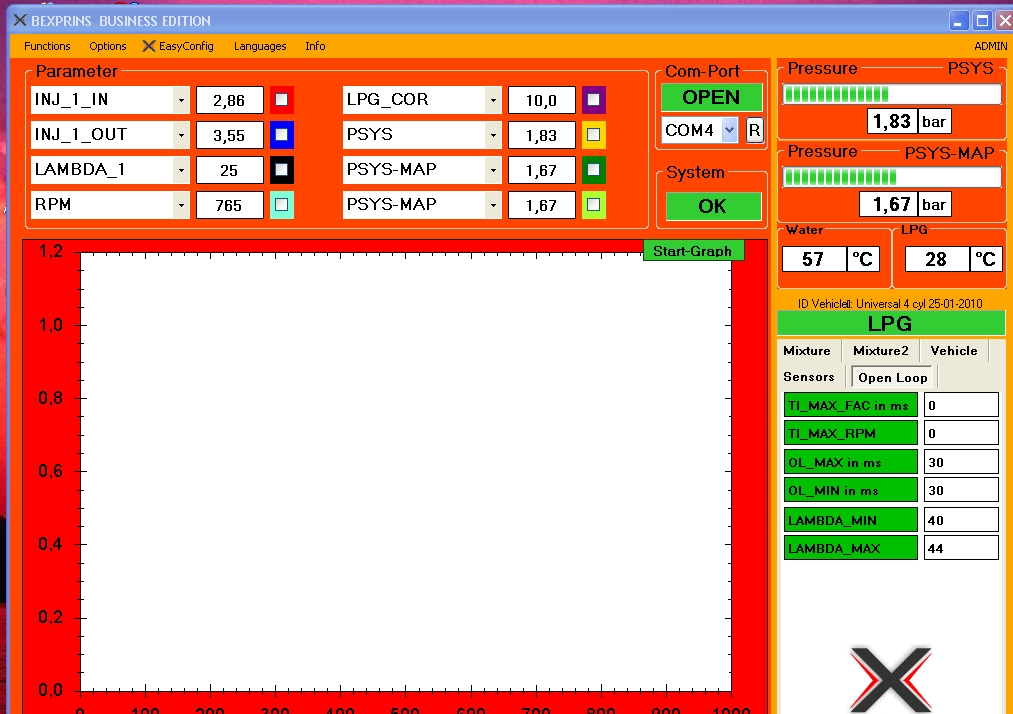Click the LPG temperature value 28
Screen dimensions: 1013x714
[x=936, y=259]
